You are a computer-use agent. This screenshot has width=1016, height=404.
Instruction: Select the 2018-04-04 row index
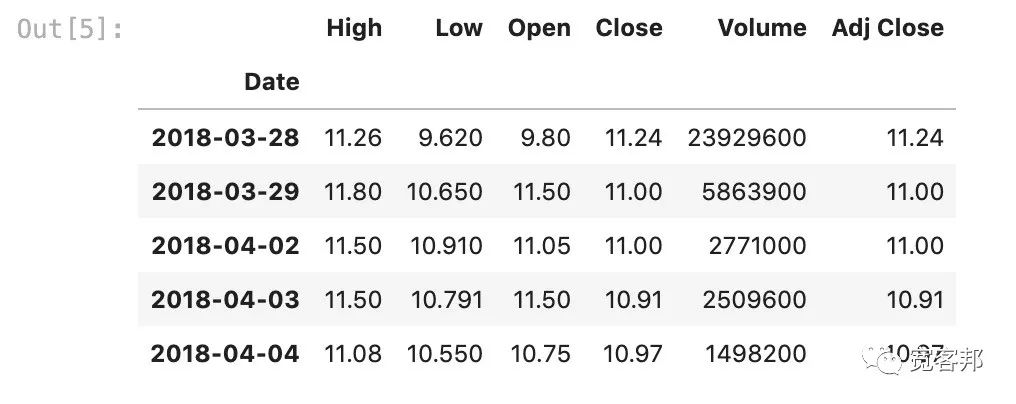[225, 353]
